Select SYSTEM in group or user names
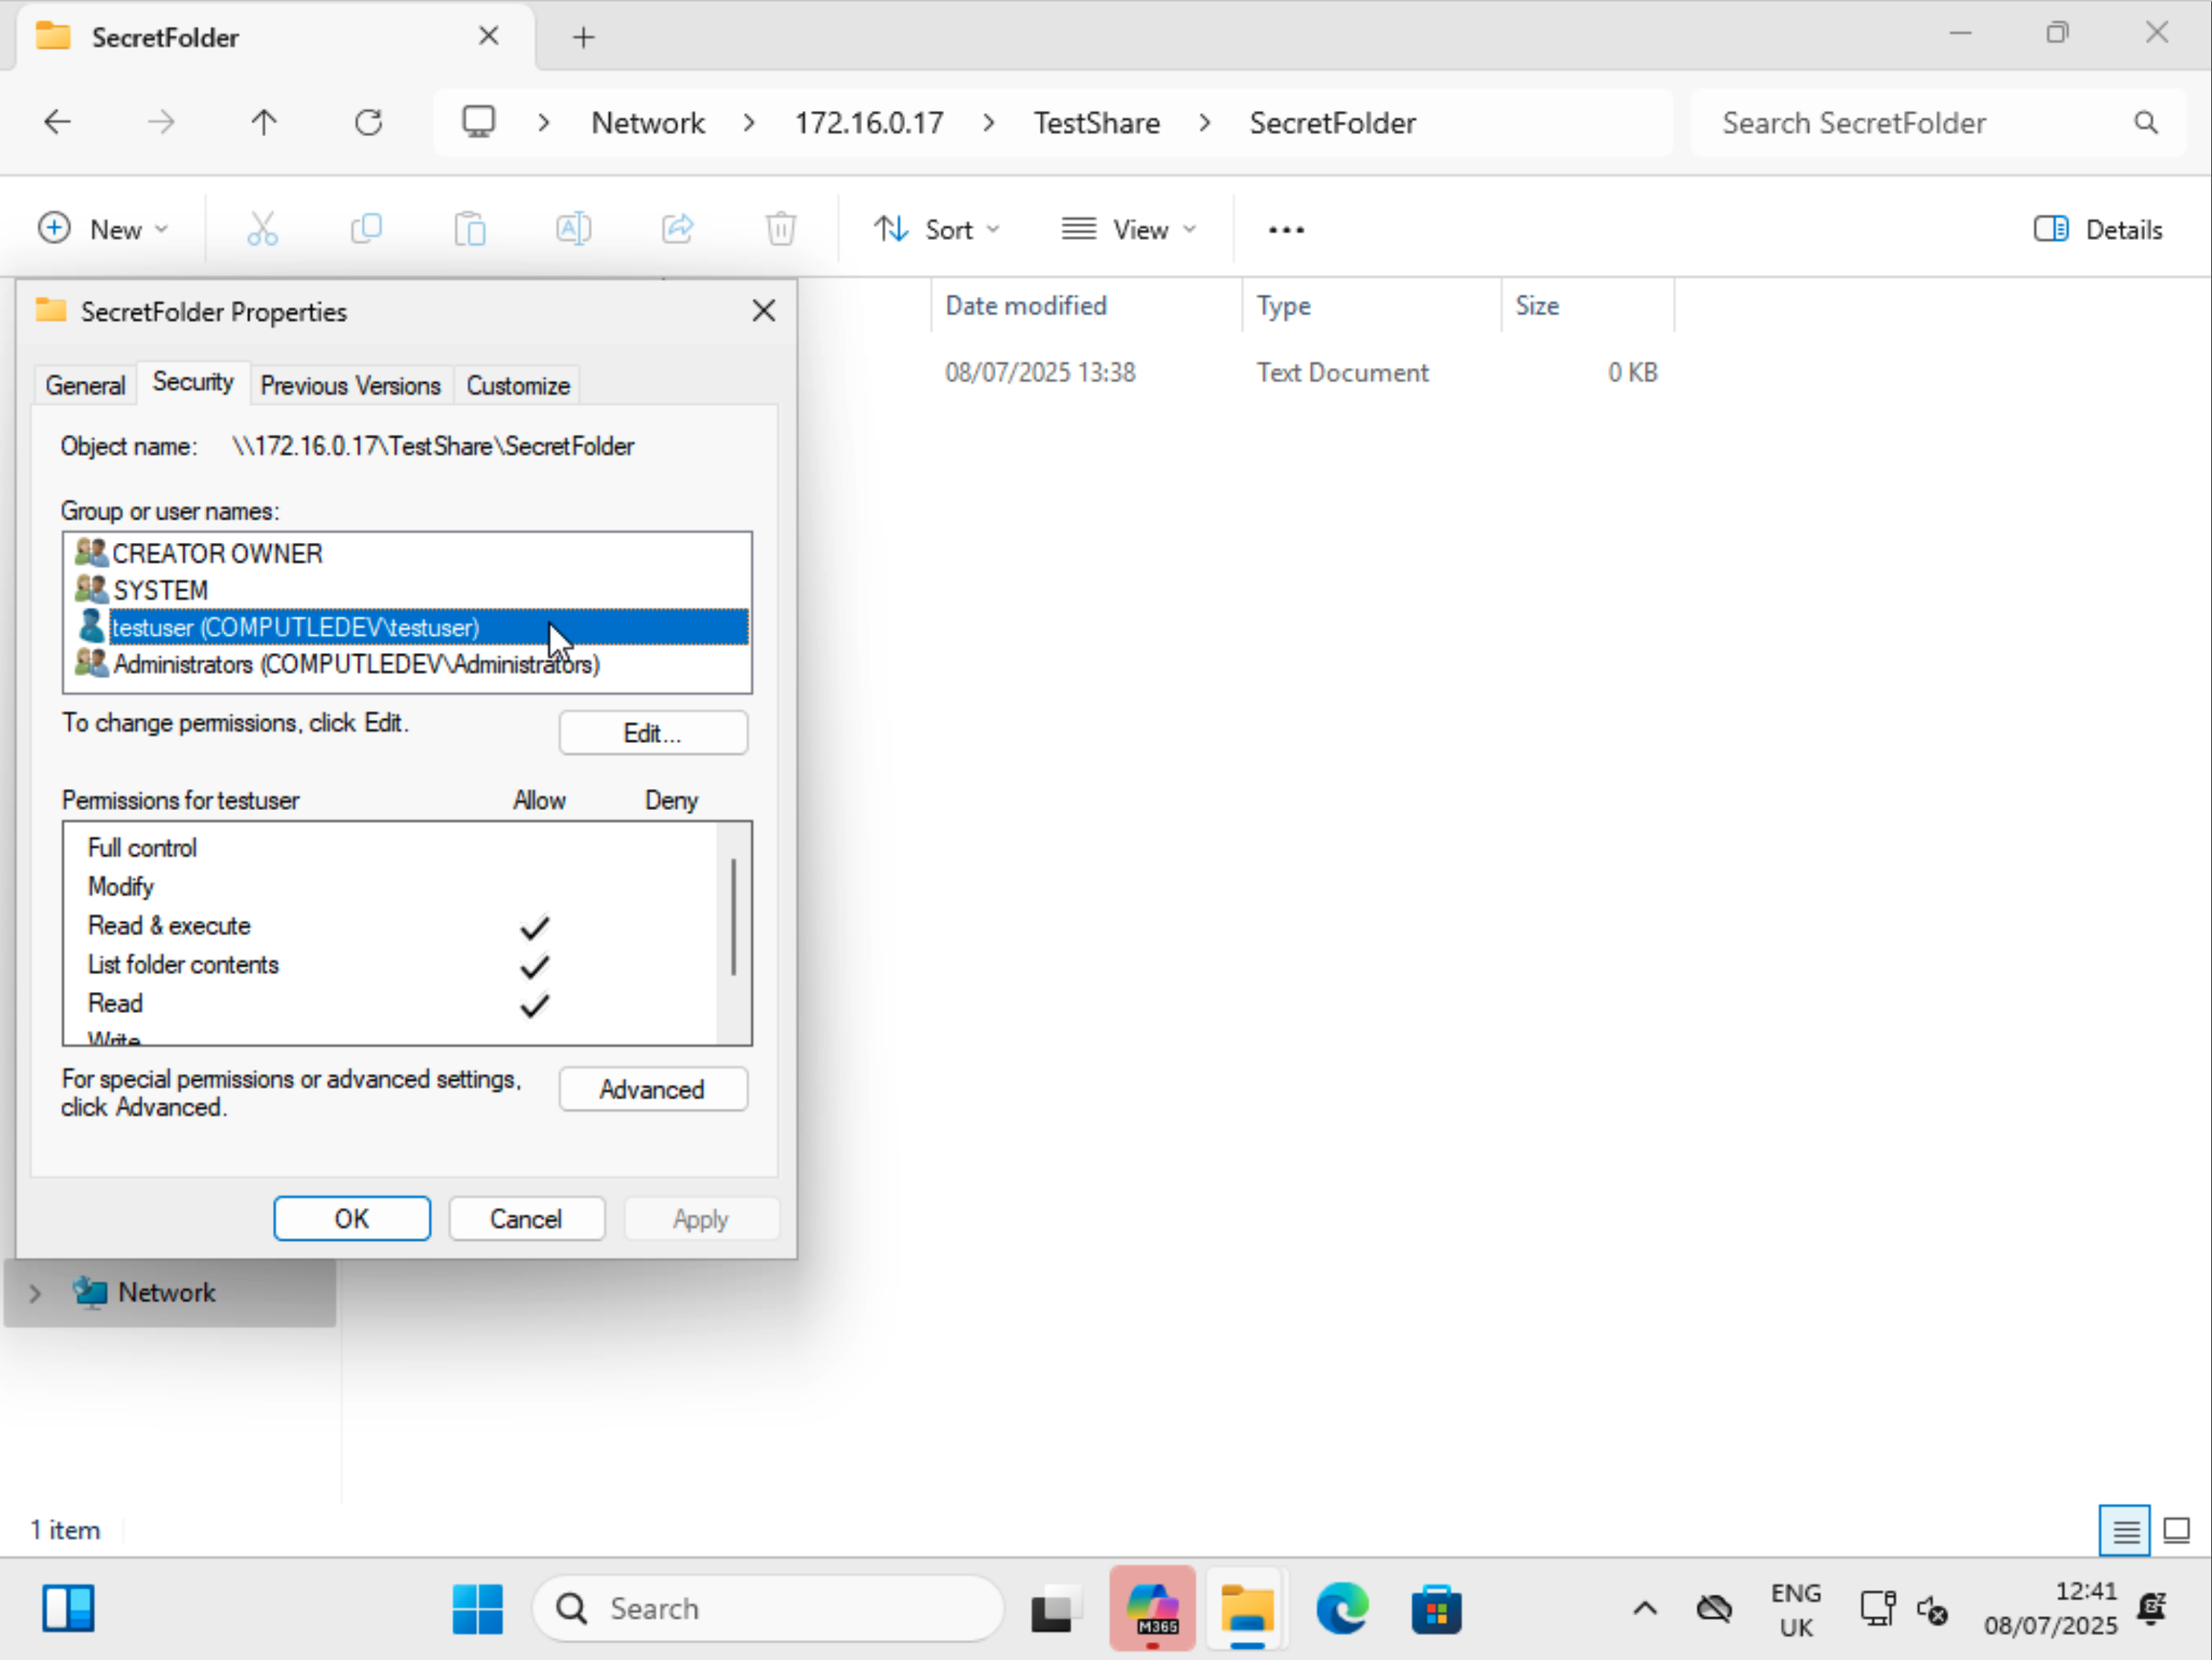Image resolution: width=2212 pixels, height=1660 pixels. (161, 590)
